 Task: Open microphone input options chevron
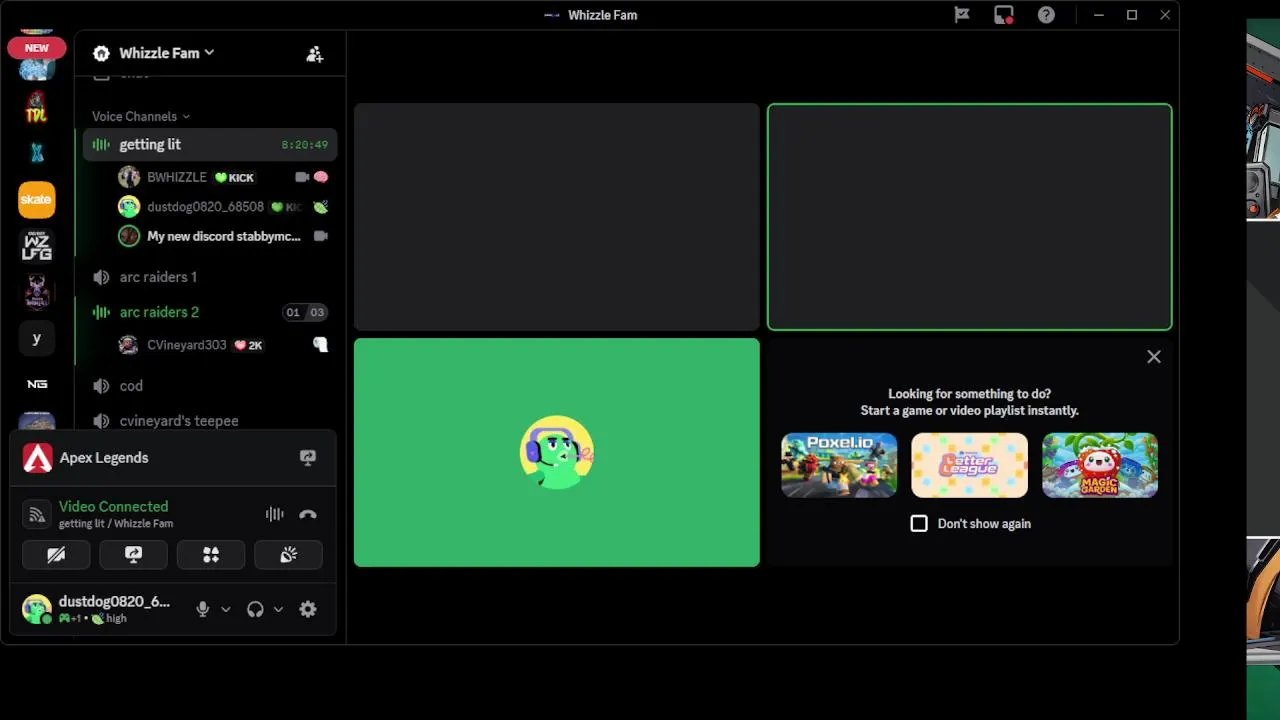tap(226, 609)
